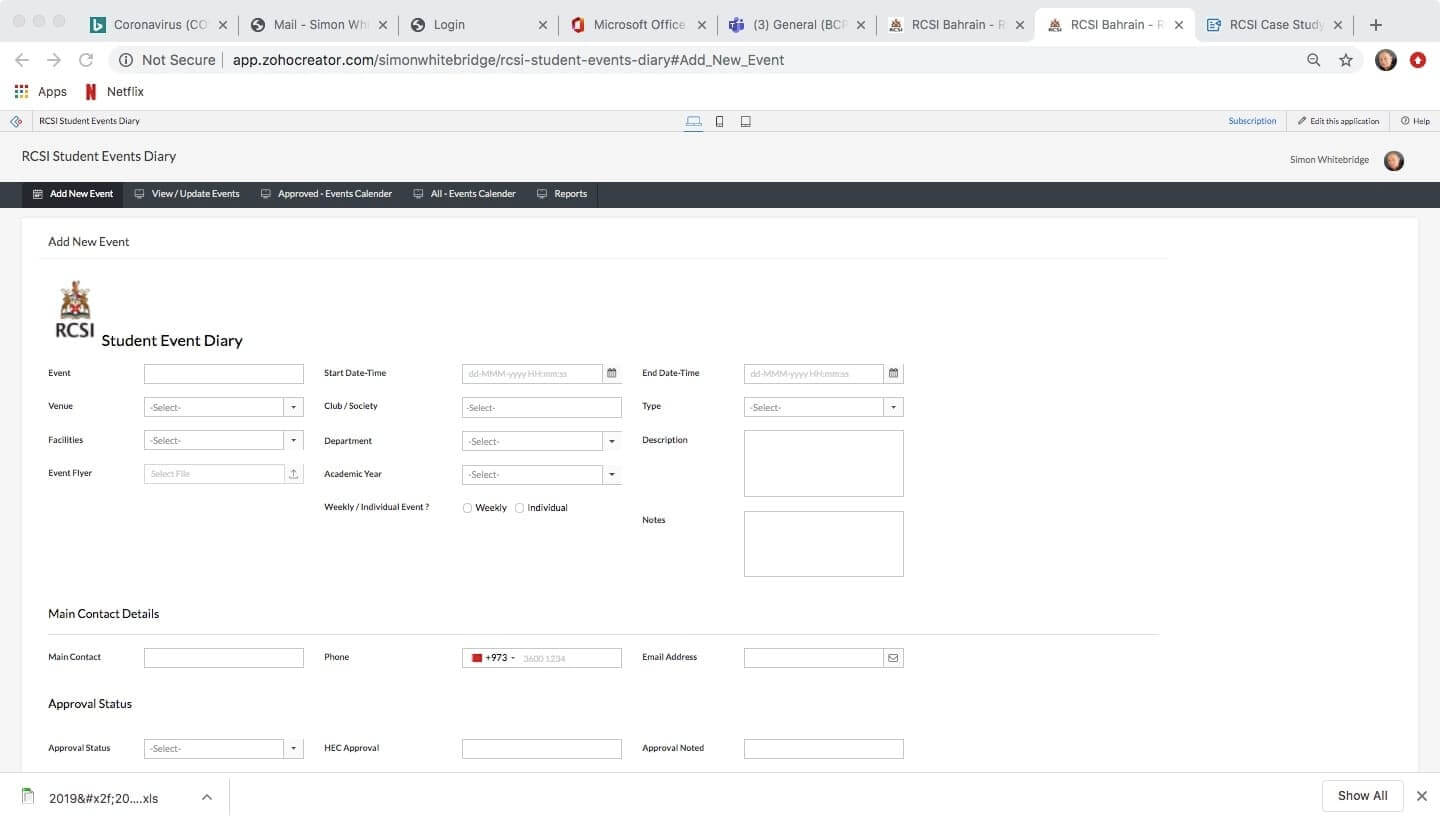This screenshot has width=1440, height=821.
Task: Open Chrome profile picture in toolbar
Action: (x=1386, y=60)
